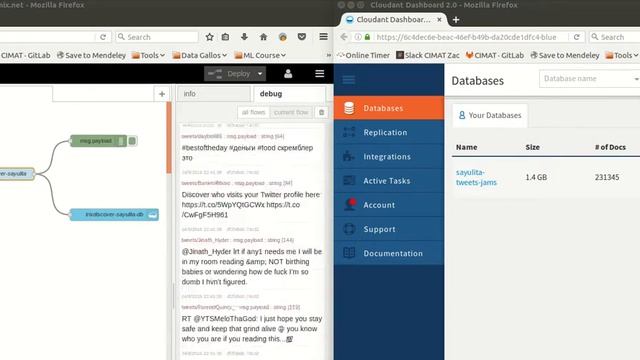Reload the Cloudant dashboard page
Image resolution: width=640 pixels, height=360 pixels.
click(577, 37)
